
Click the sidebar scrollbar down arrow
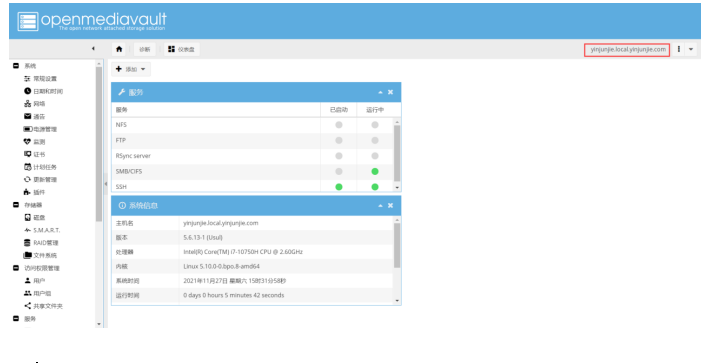(99, 324)
